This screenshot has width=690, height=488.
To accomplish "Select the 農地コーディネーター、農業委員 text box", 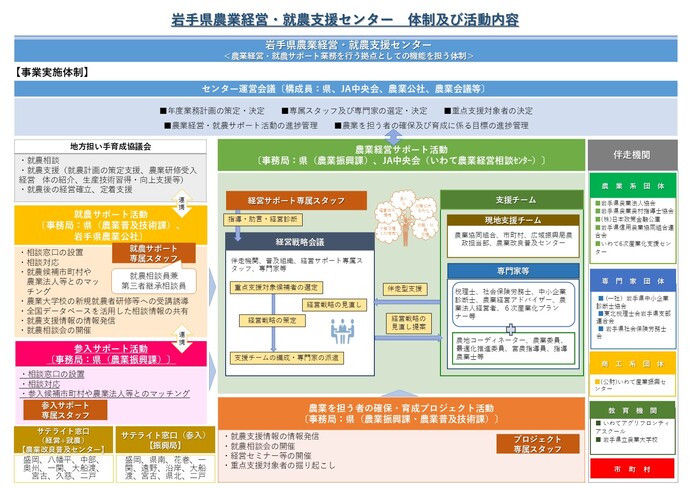I will 514,349.
